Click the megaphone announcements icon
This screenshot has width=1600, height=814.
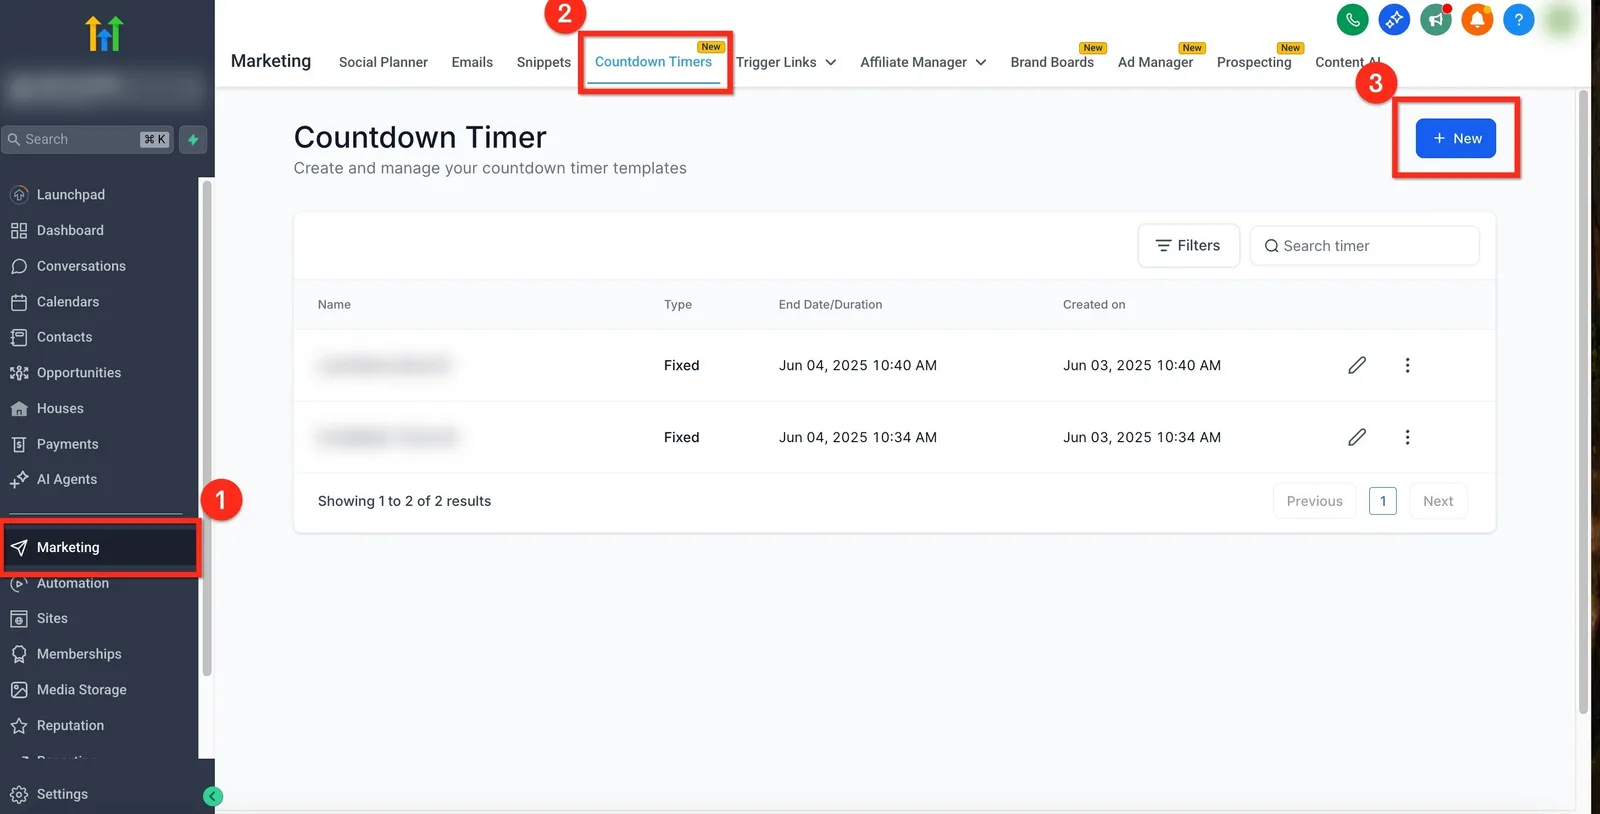coord(1436,19)
